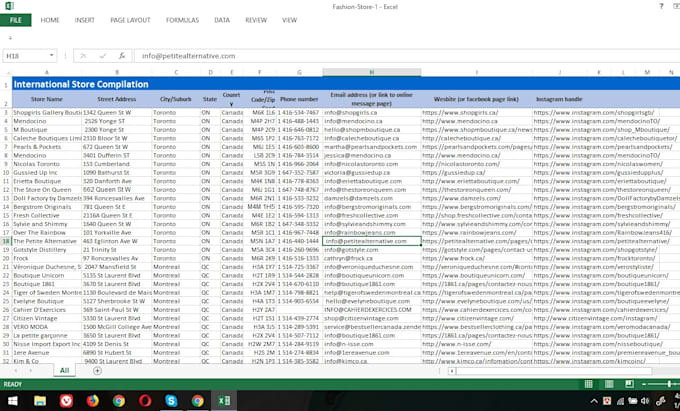Click the email info@petitealternative.com cell
Viewport: 680px width, 411px height.
372,241
